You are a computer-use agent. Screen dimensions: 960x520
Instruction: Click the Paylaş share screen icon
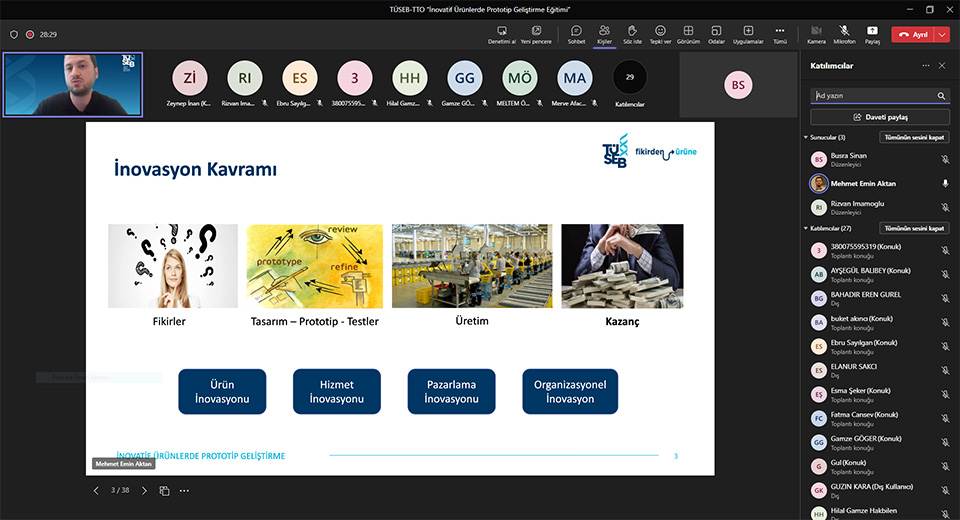click(x=872, y=34)
